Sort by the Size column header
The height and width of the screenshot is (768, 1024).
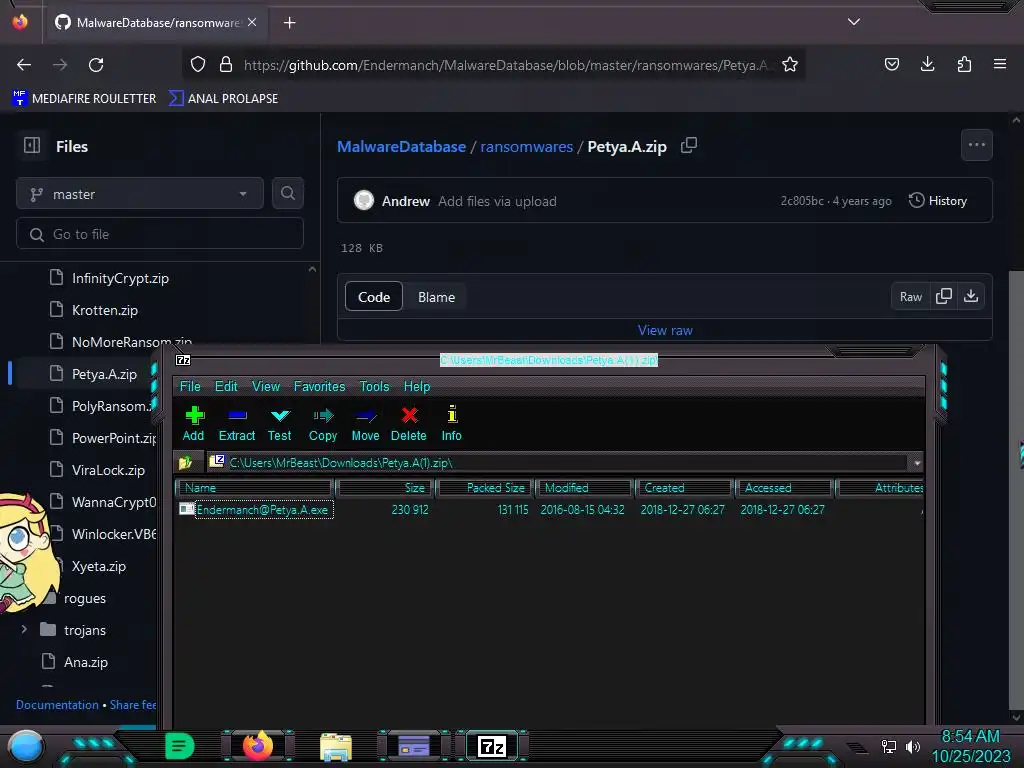pos(385,488)
